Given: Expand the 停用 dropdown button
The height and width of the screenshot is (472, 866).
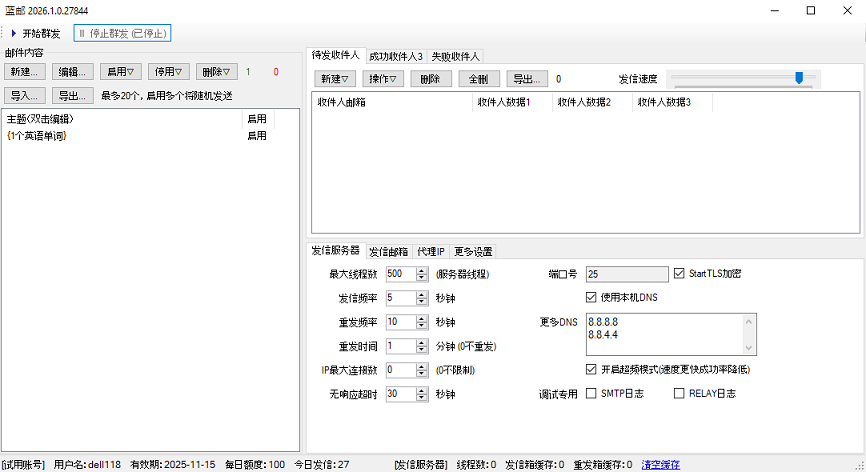Looking at the screenshot, I should (x=168, y=72).
